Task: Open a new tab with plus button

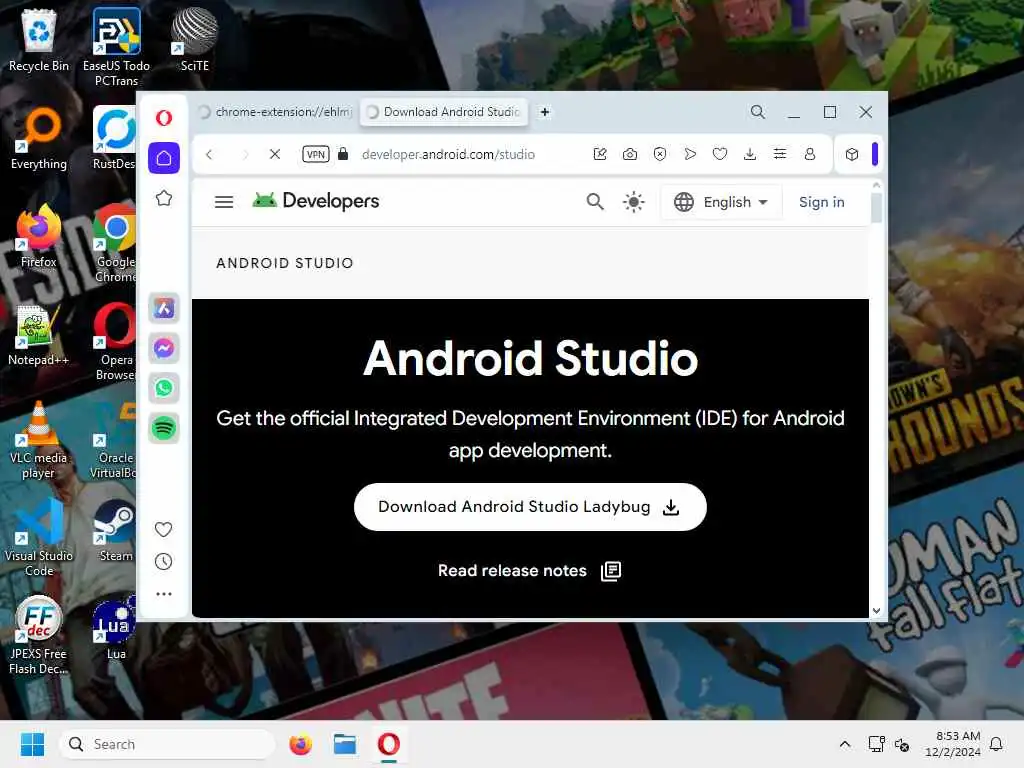Action: [545, 112]
